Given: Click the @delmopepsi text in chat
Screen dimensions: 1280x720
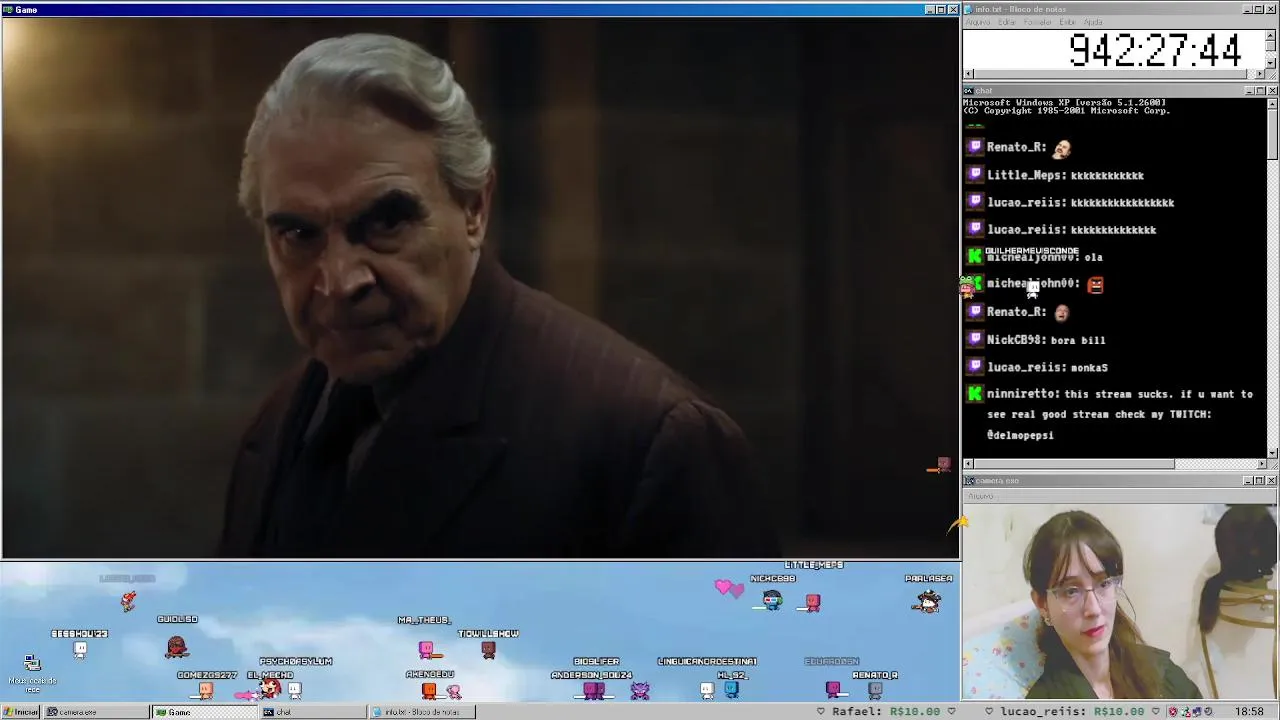Looking at the screenshot, I should pyautogui.click(x=1020, y=435).
